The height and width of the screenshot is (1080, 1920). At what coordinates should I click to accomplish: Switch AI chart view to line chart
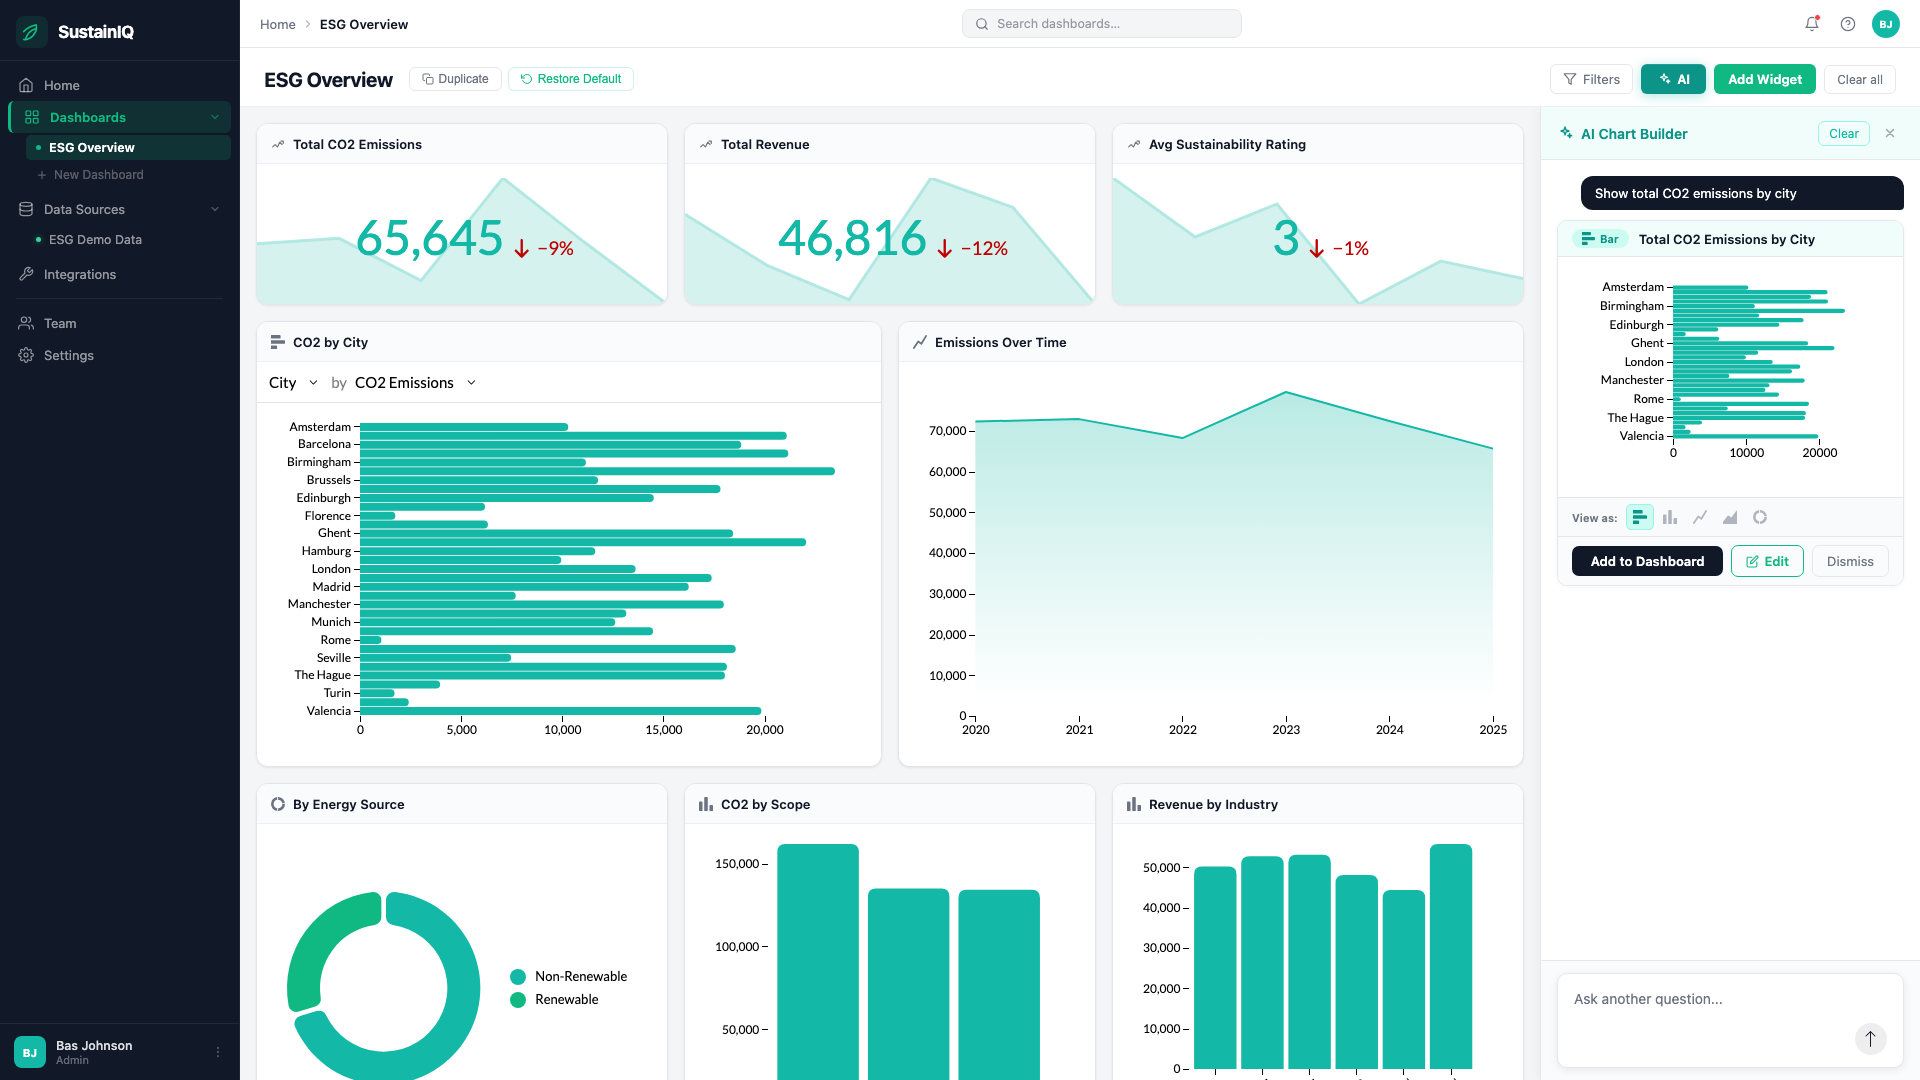[1700, 517]
